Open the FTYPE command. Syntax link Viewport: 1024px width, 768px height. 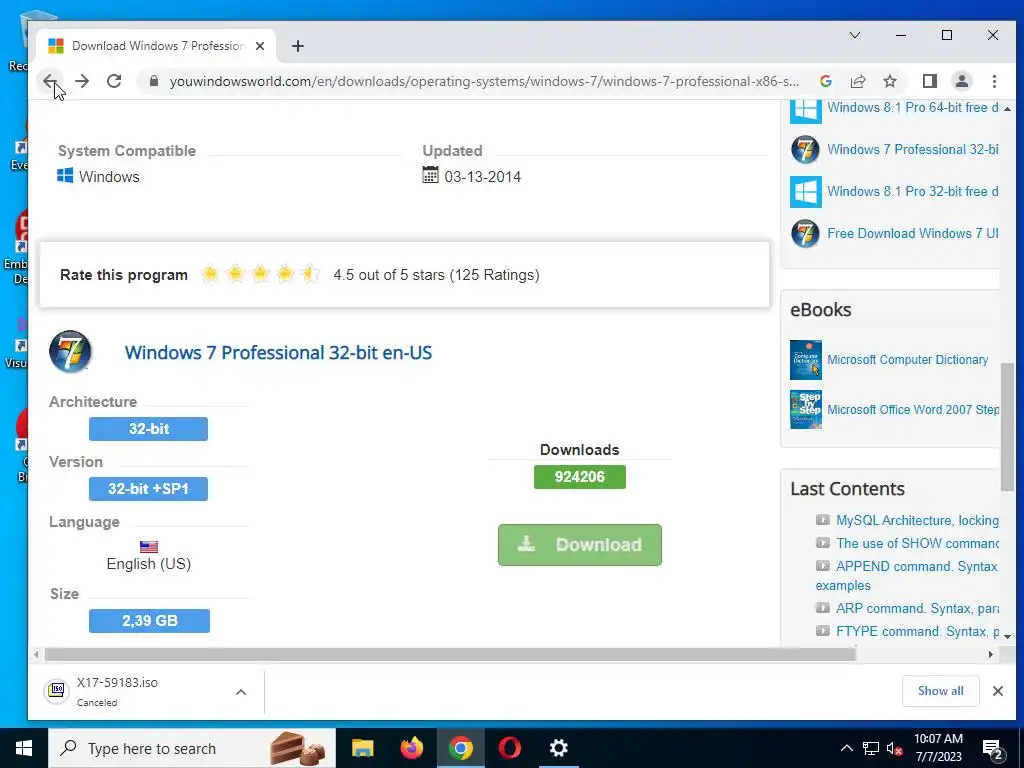click(917, 632)
